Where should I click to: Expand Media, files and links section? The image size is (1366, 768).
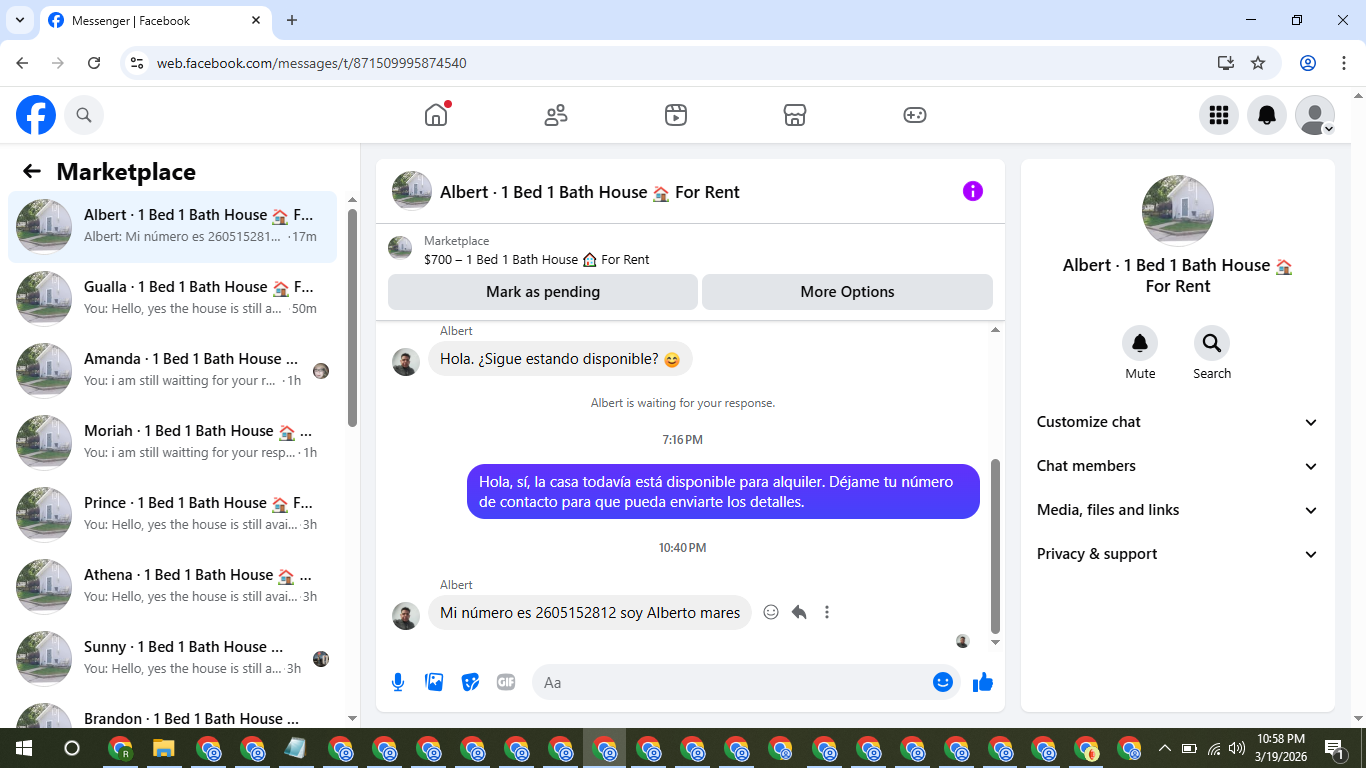tap(1177, 510)
